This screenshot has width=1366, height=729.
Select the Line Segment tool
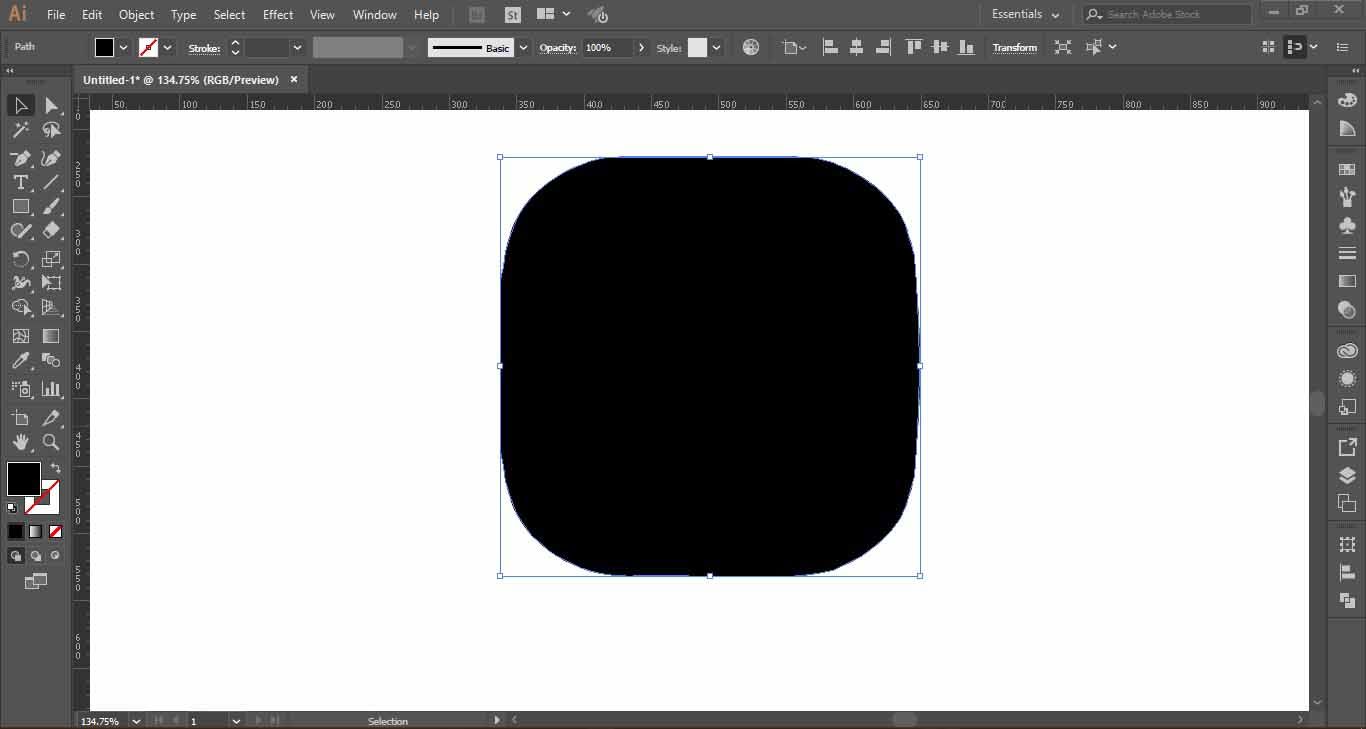51,182
